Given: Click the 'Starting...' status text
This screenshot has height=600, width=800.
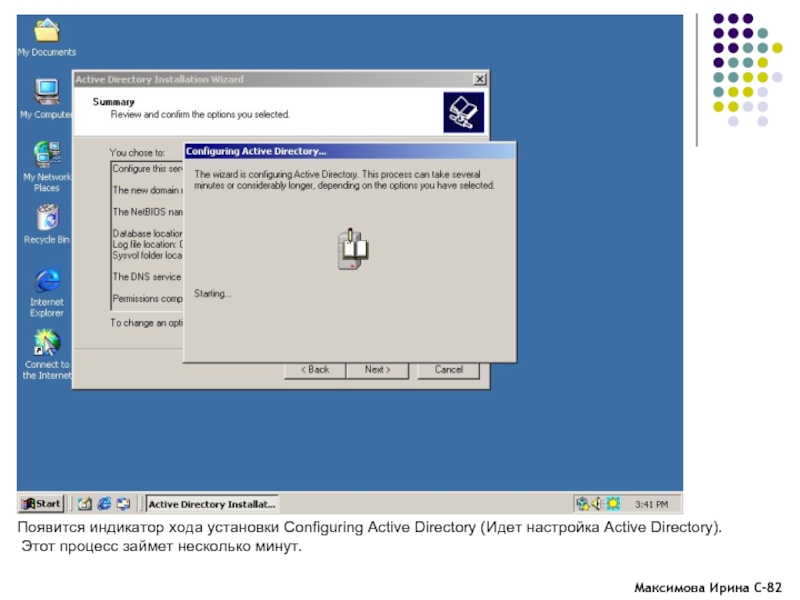Looking at the screenshot, I should click(213, 294).
